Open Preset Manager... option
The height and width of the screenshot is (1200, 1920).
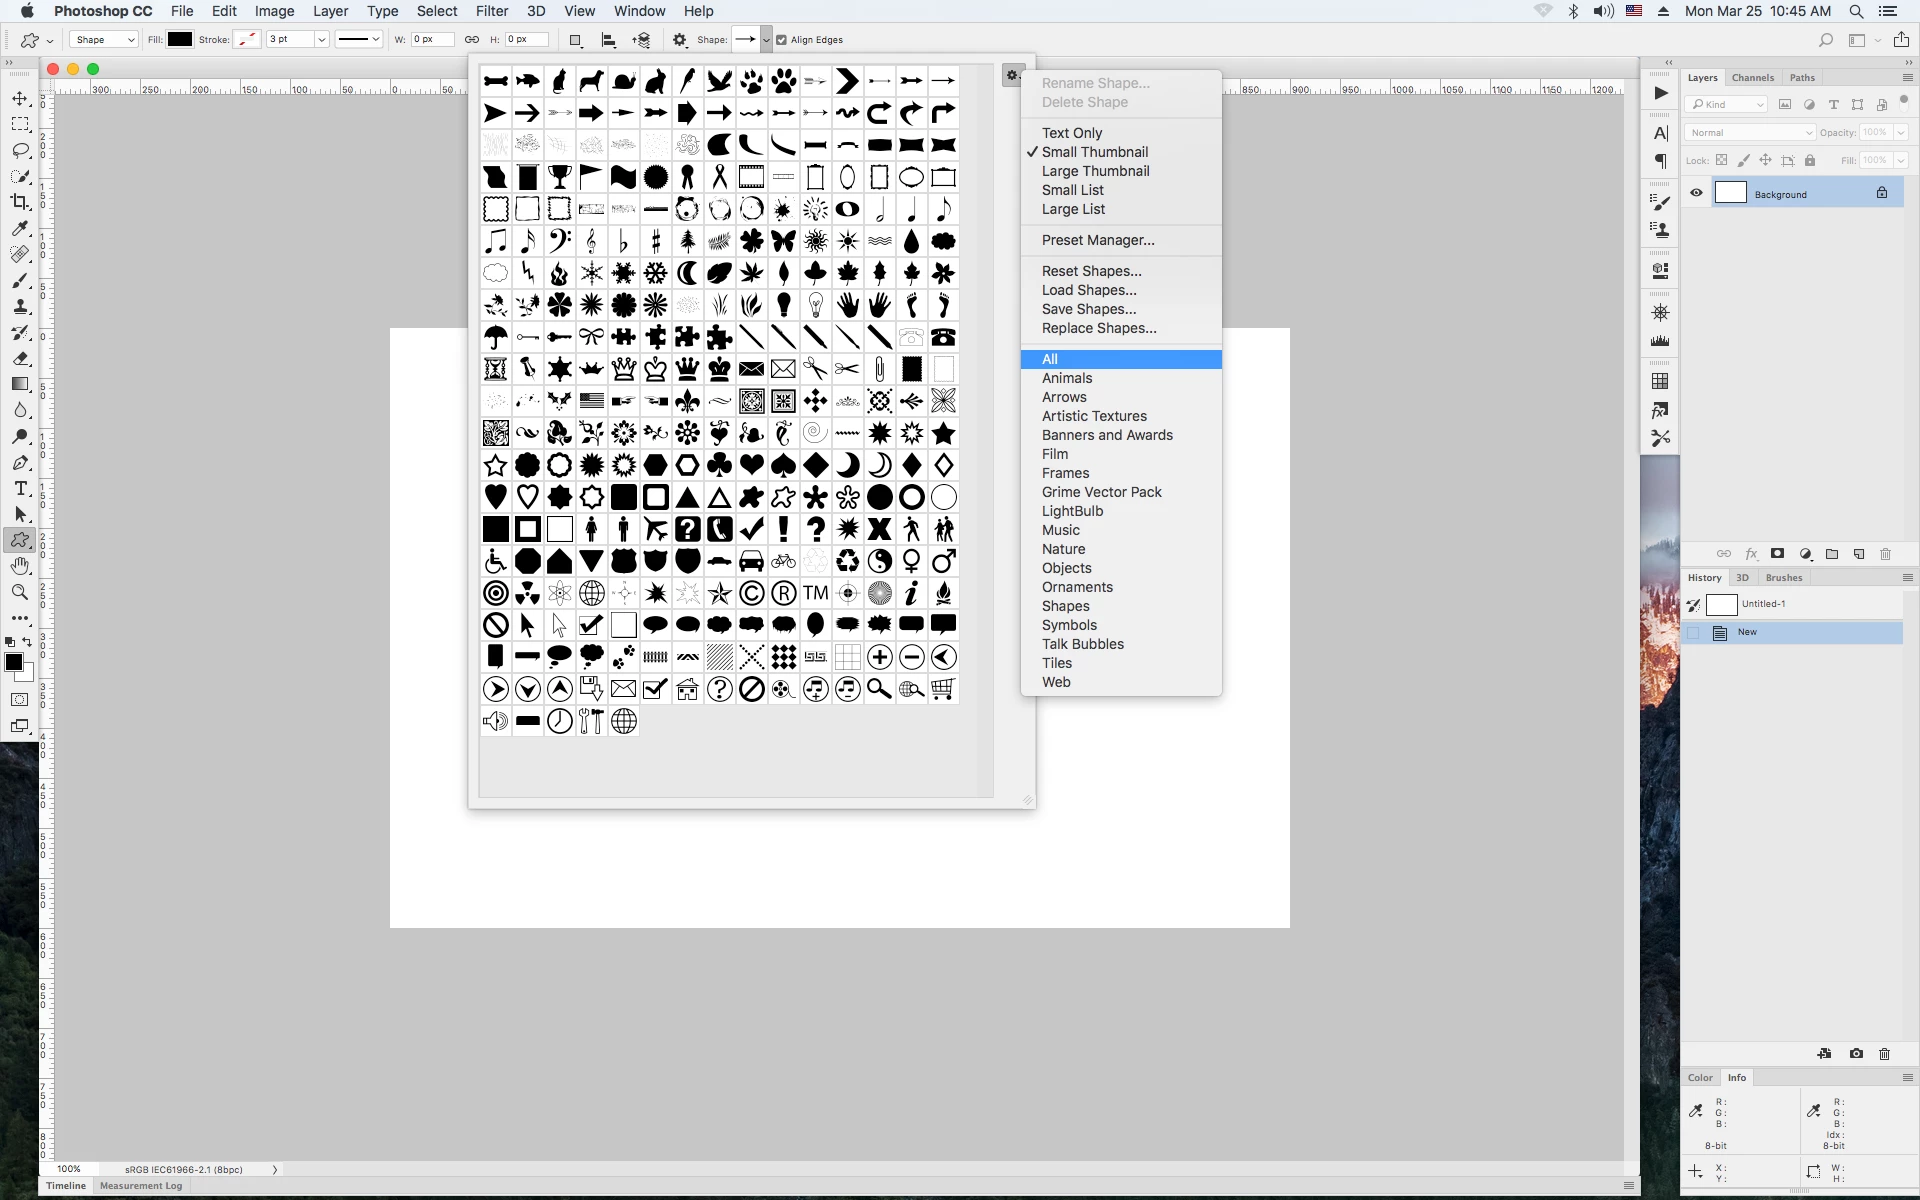[1097, 240]
